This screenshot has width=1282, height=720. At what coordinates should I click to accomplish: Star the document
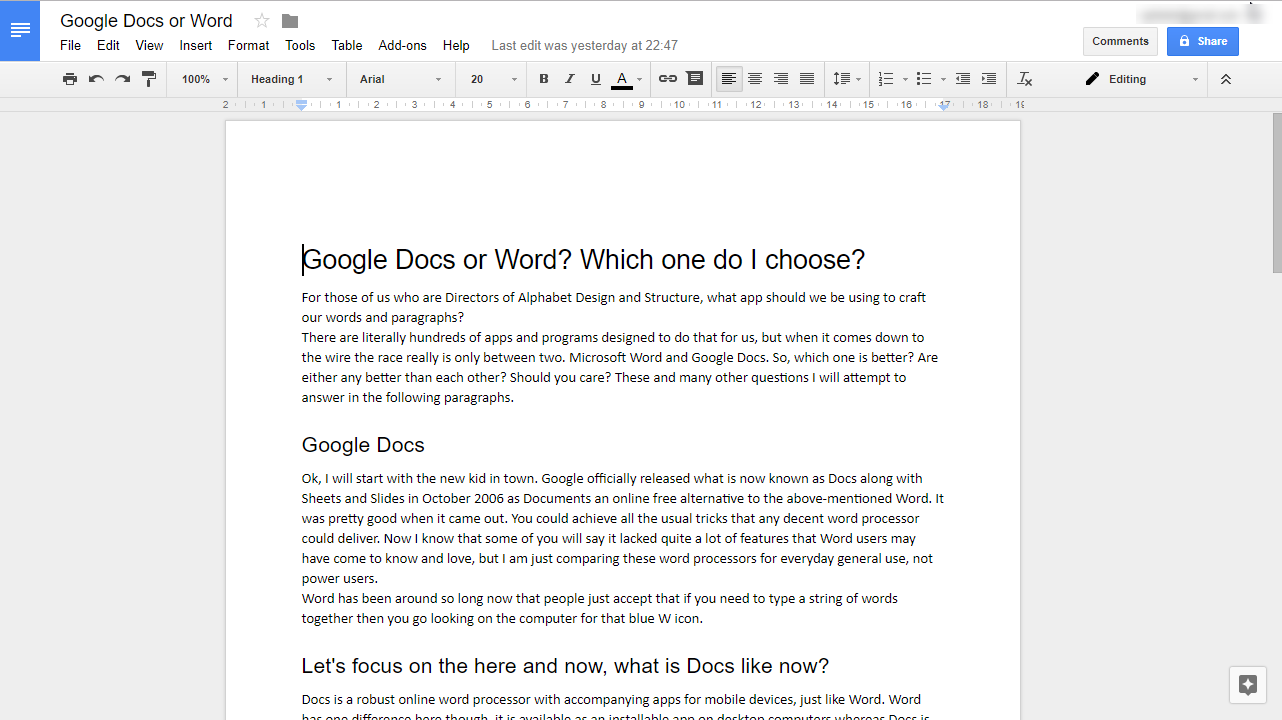262,21
